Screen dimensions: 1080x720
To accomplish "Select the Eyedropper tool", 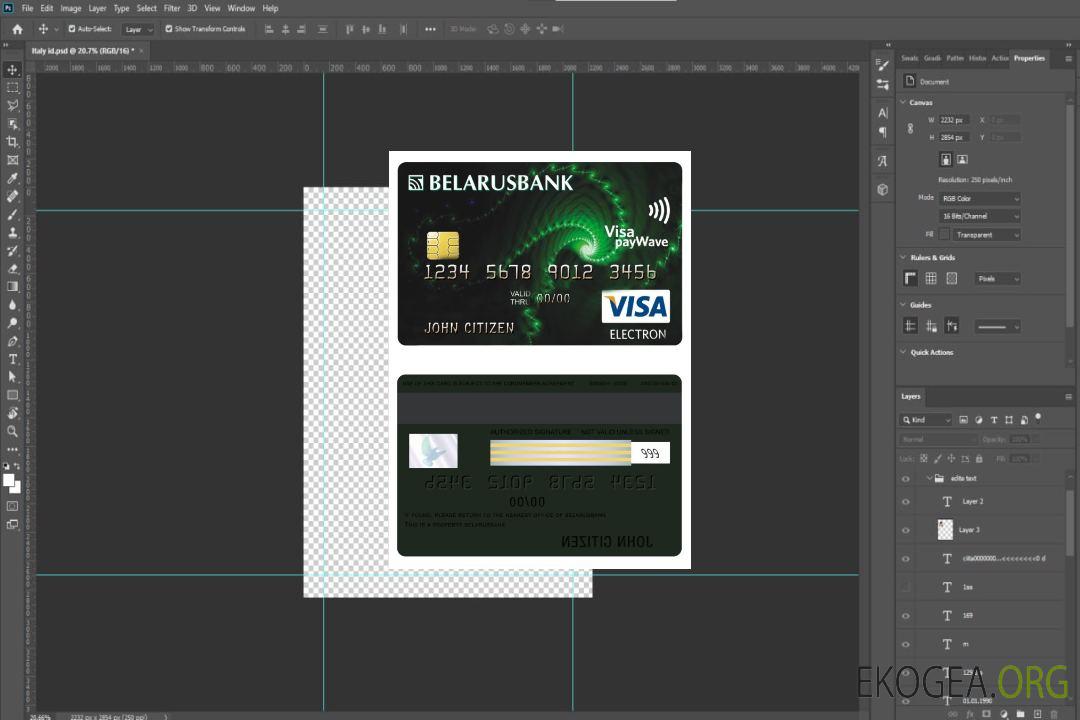I will click(12, 178).
